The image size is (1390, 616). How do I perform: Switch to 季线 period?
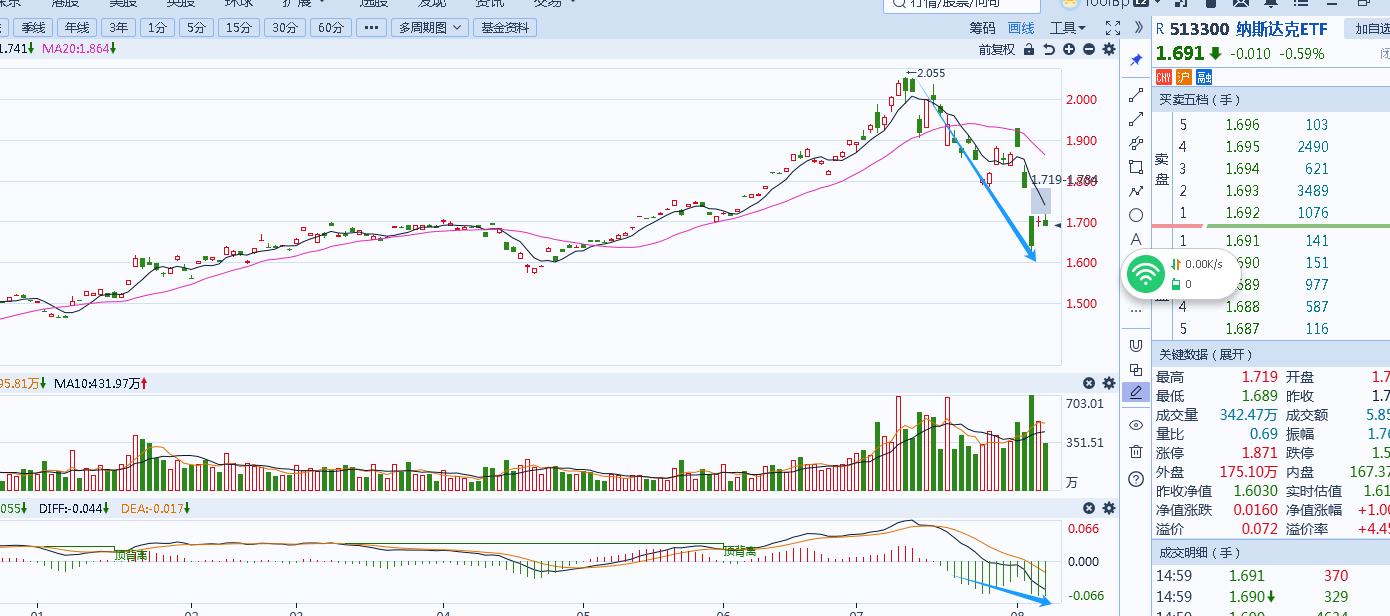click(x=33, y=28)
